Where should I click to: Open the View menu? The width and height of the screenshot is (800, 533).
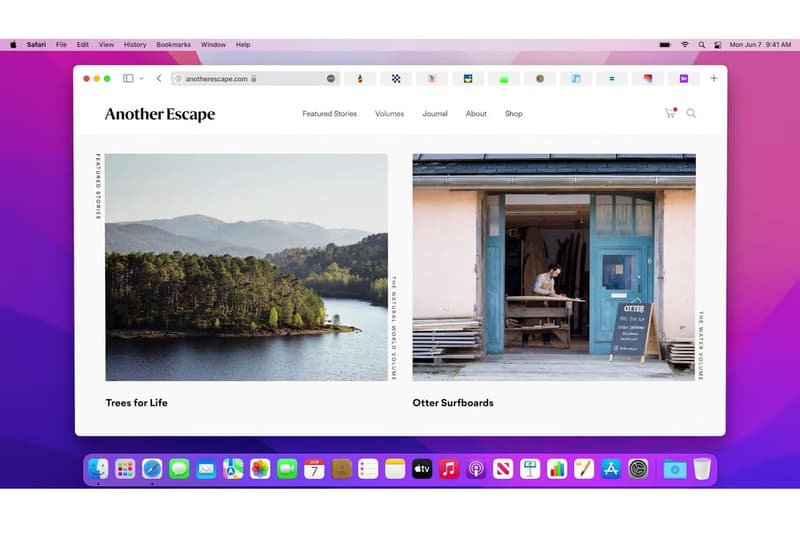pyautogui.click(x=106, y=45)
